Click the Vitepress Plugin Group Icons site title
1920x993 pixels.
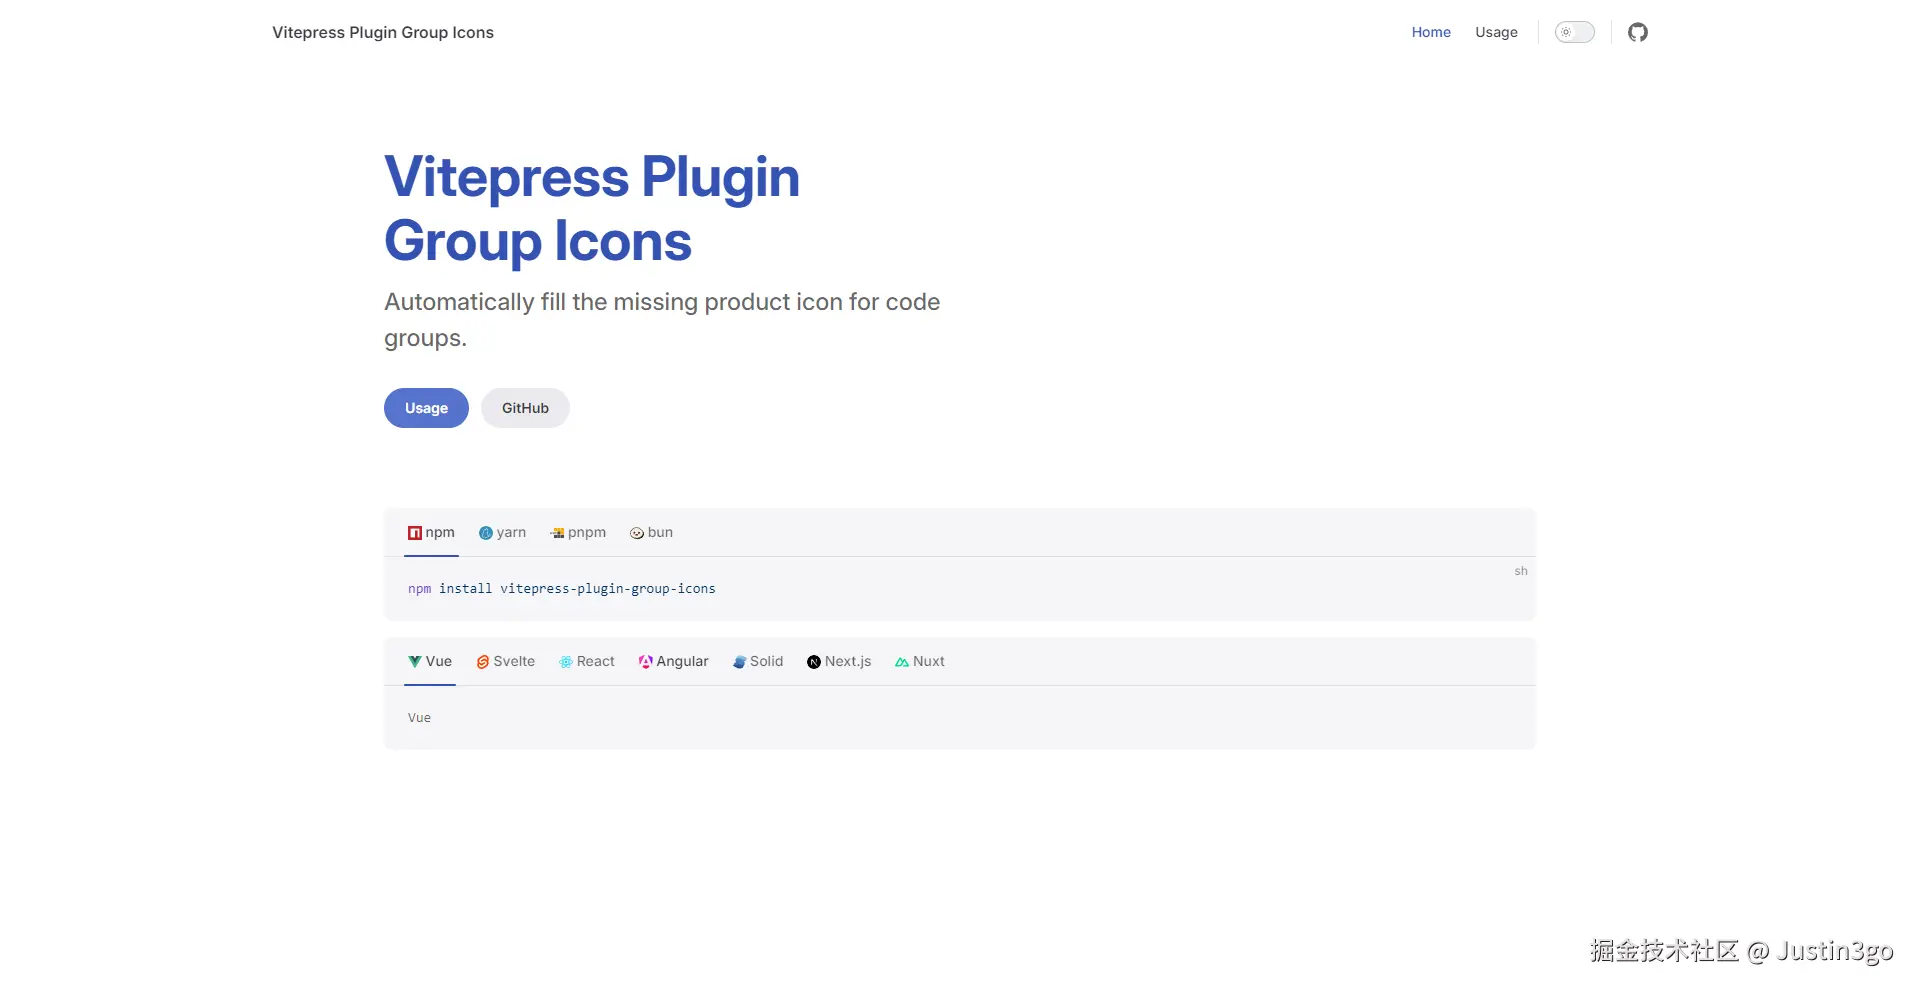[x=383, y=32]
